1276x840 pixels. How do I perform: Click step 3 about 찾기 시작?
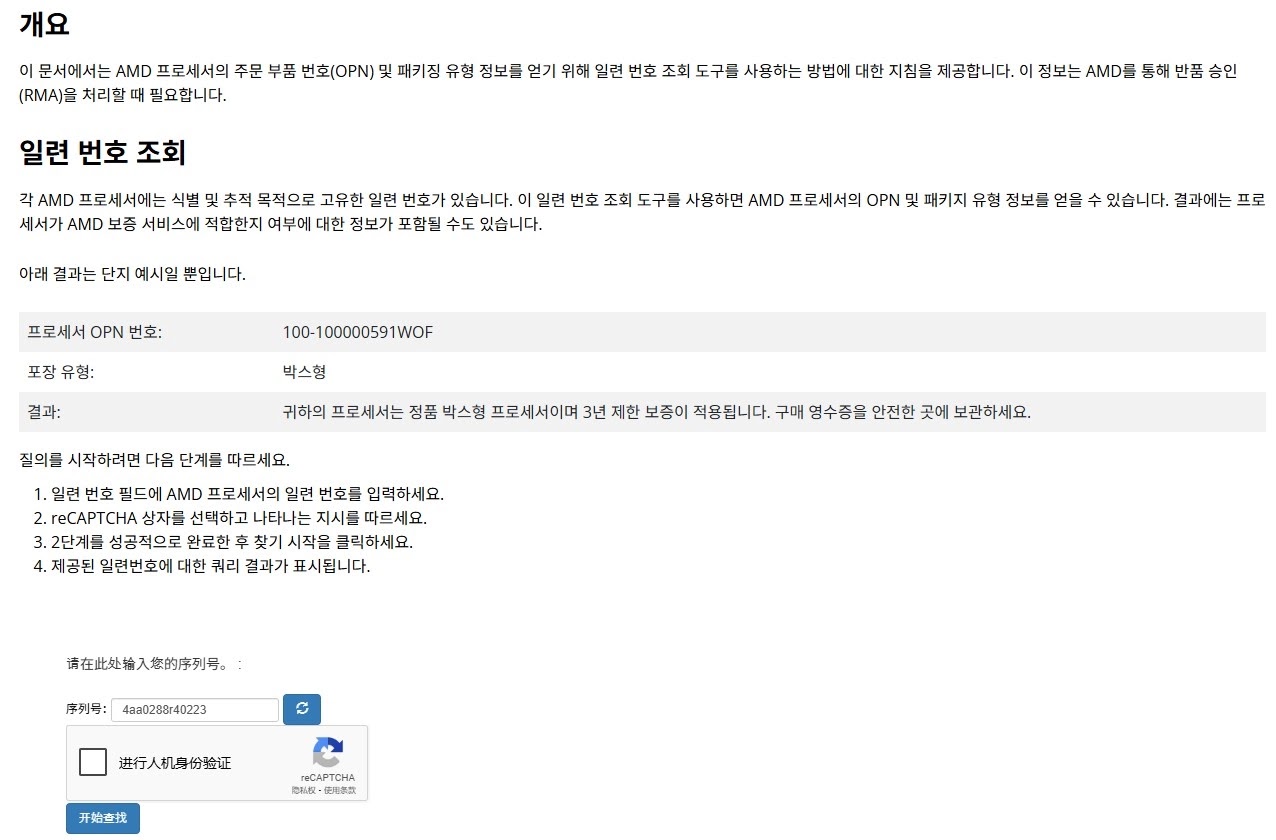pyautogui.click(x=232, y=542)
